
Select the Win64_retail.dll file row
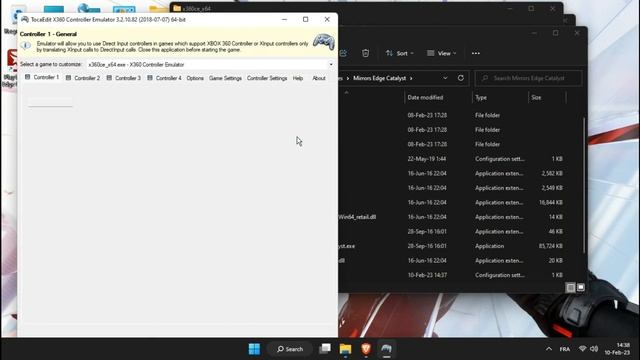[452, 217]
